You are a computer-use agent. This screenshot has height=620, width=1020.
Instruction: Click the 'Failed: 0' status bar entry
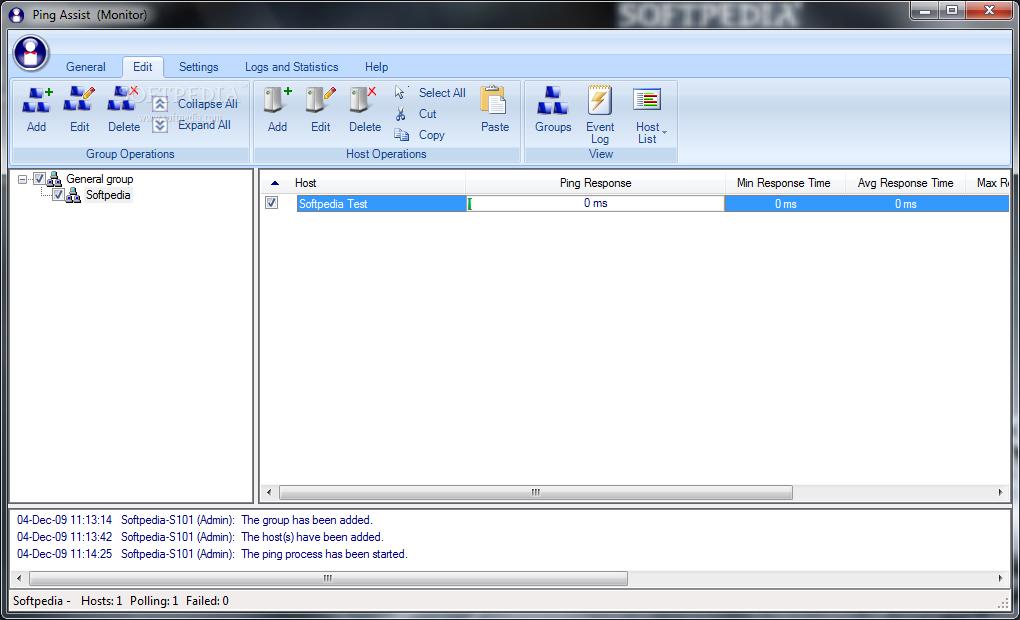tap(207, 601)
